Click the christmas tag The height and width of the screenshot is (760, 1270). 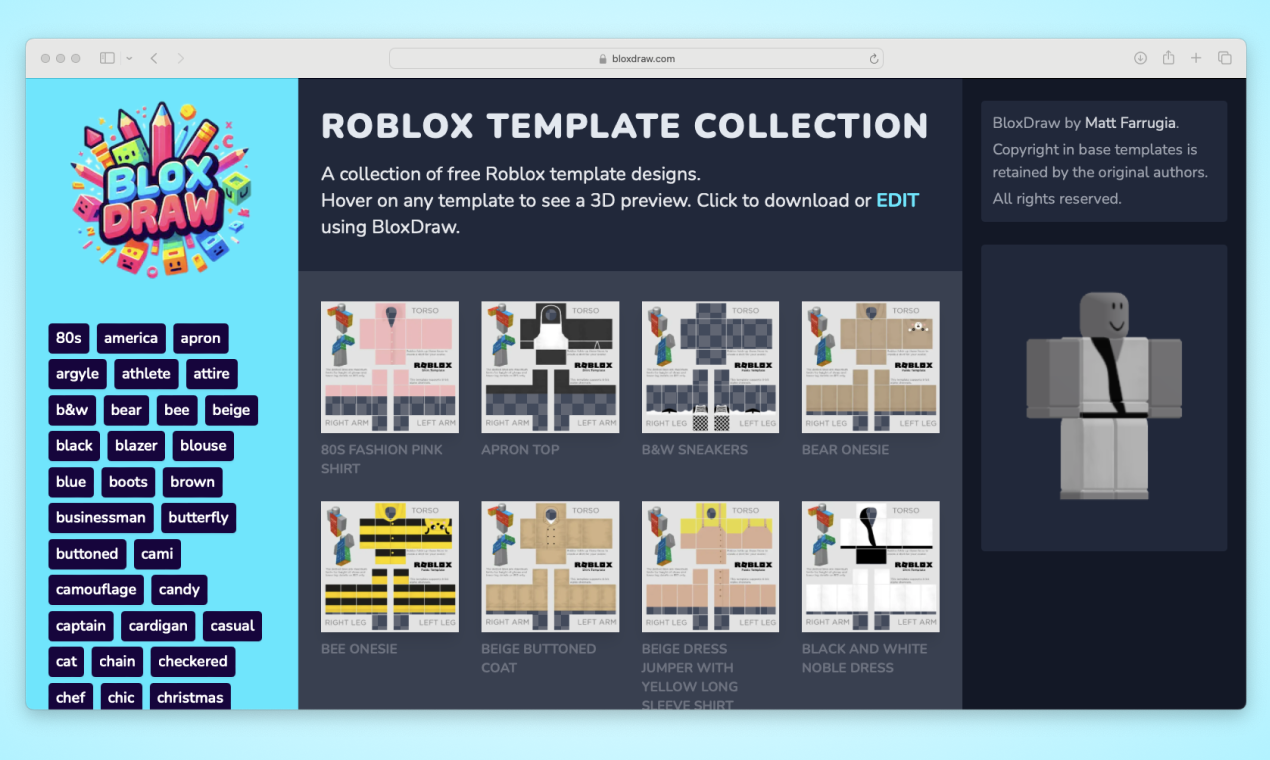[x=190, y=698]
